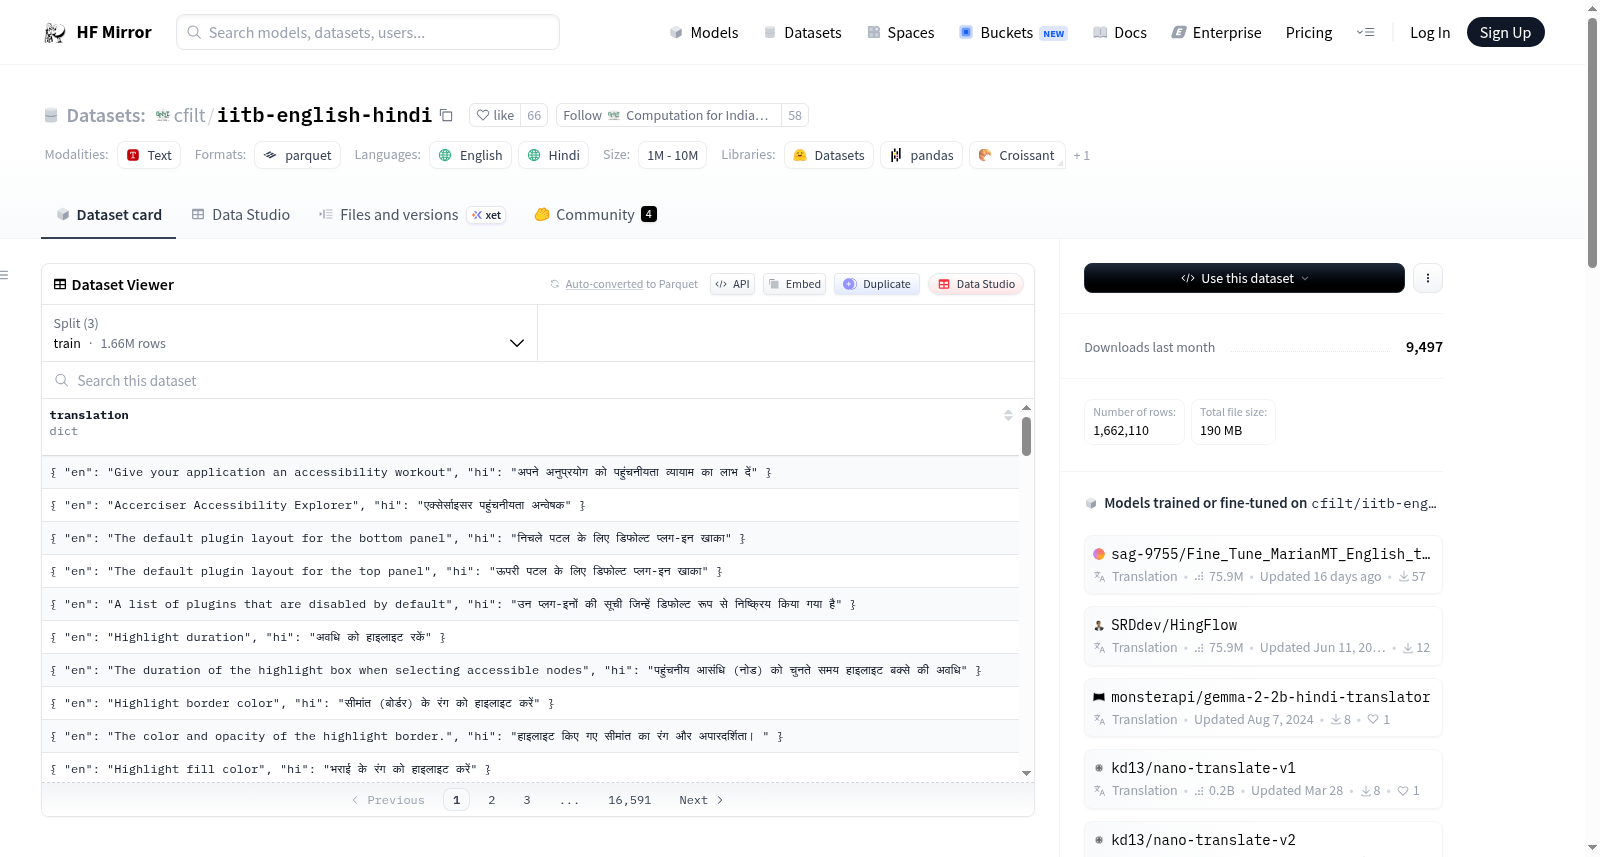Image resolution: width=1600 pixels, height=857 pixels.
Task: Focus the top search models input
Action: tap(368, 33)
